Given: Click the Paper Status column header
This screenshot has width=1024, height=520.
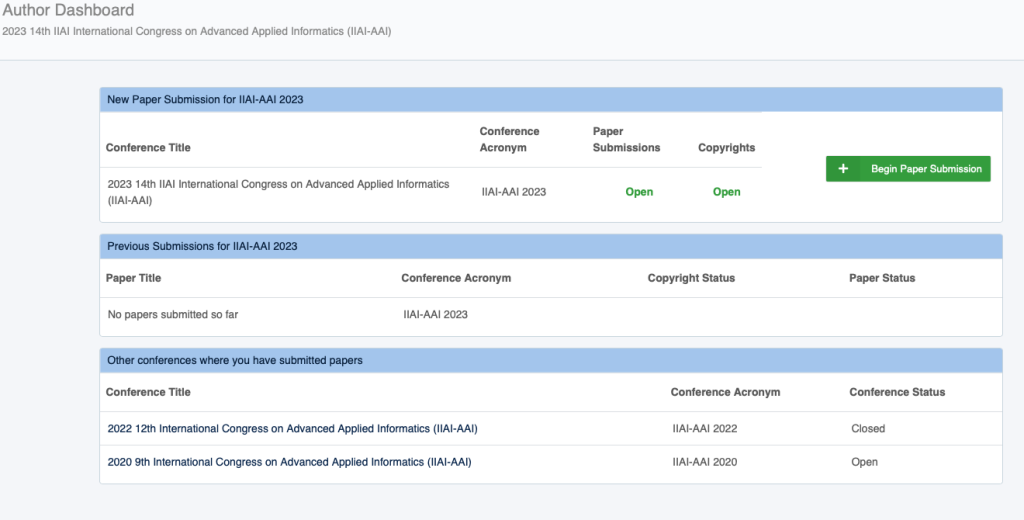Looking at the screenshot, I should pyautogui.click(x=882, y=278).
